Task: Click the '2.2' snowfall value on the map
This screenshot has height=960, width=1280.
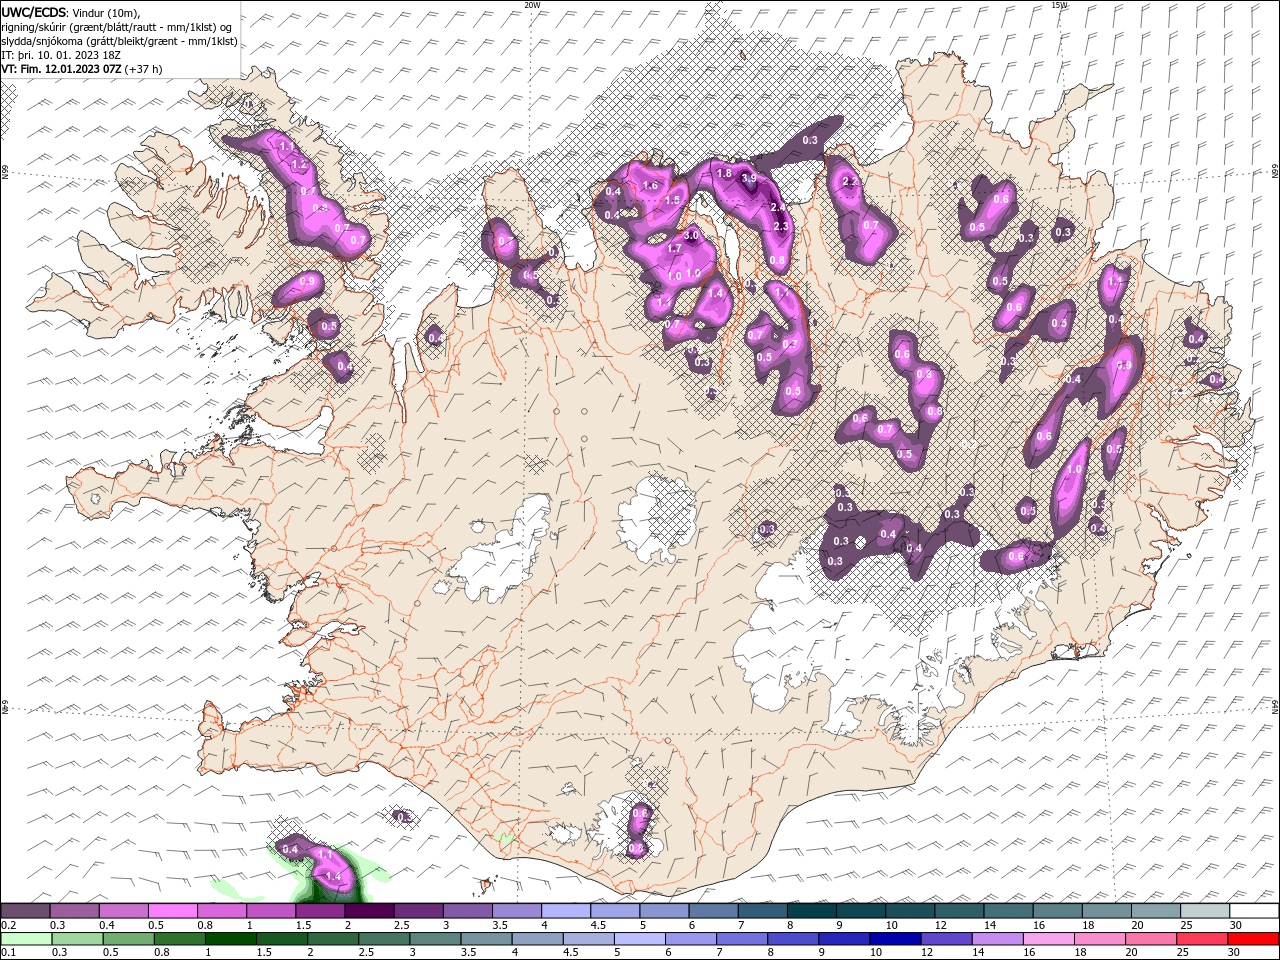Action: click(851, 182)
